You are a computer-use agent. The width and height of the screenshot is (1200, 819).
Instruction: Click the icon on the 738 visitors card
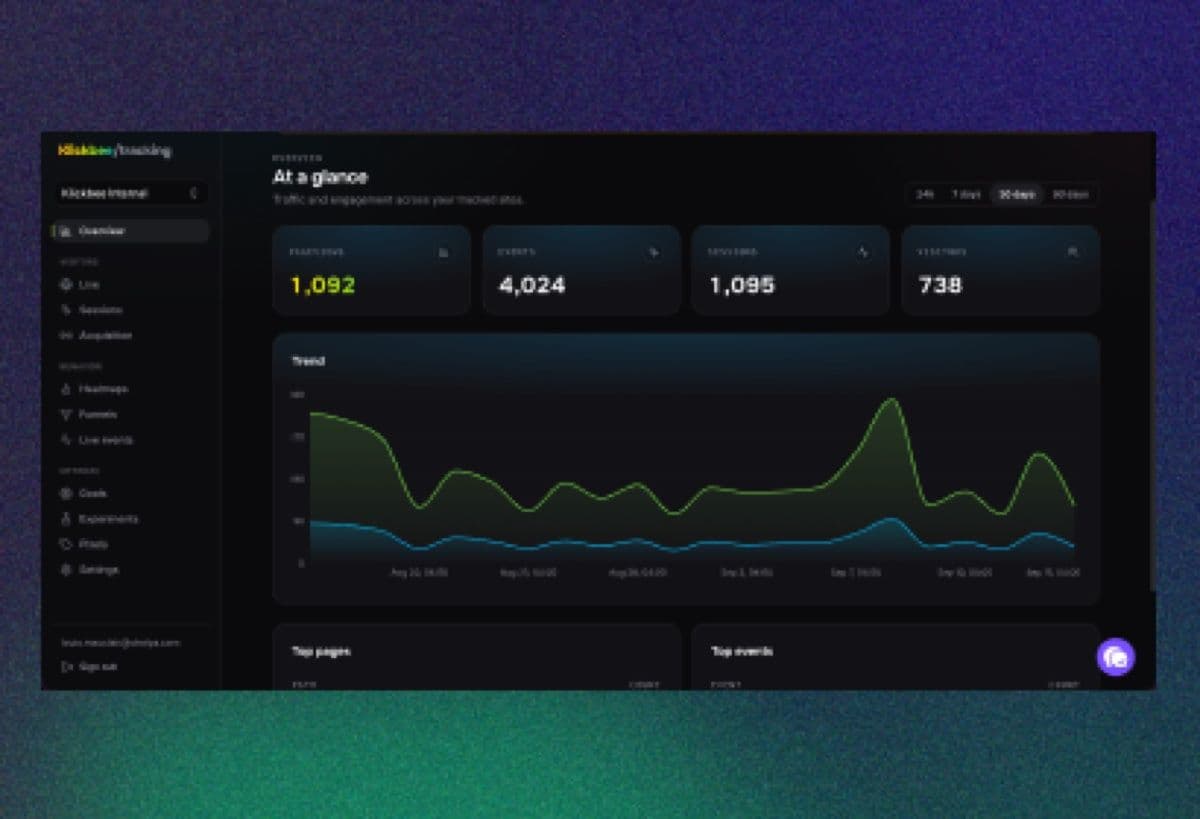(x=1073, y=253)
